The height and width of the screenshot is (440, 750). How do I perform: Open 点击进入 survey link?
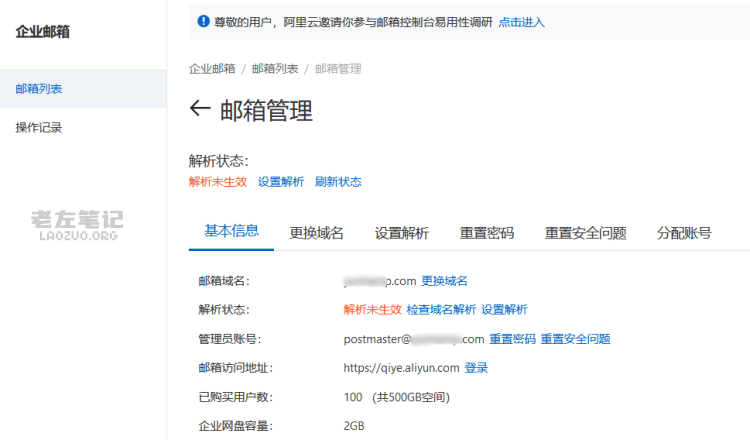[521, 22]
